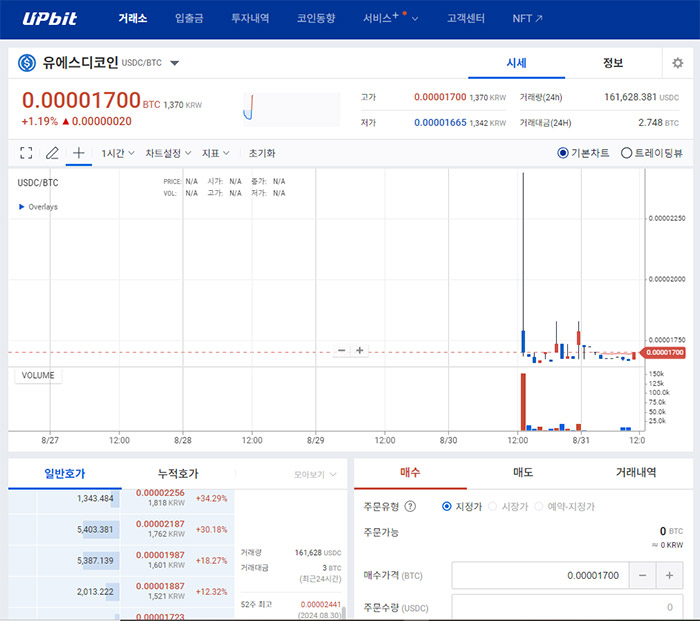Zoom in chart with plus button

(x=359, y=350)
